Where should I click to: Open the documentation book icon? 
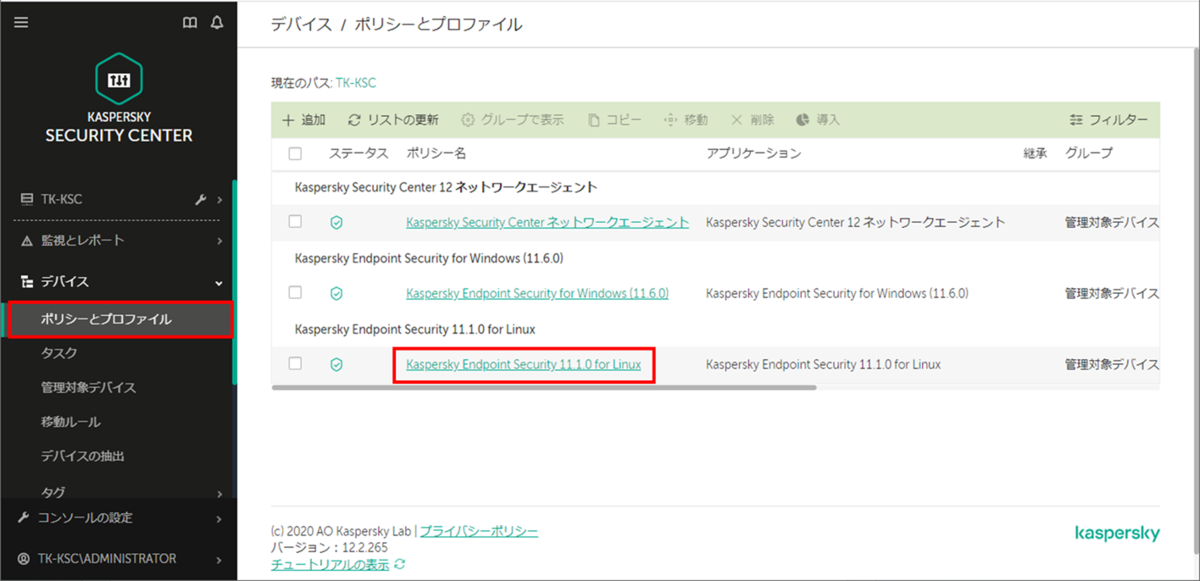[190, 23]
